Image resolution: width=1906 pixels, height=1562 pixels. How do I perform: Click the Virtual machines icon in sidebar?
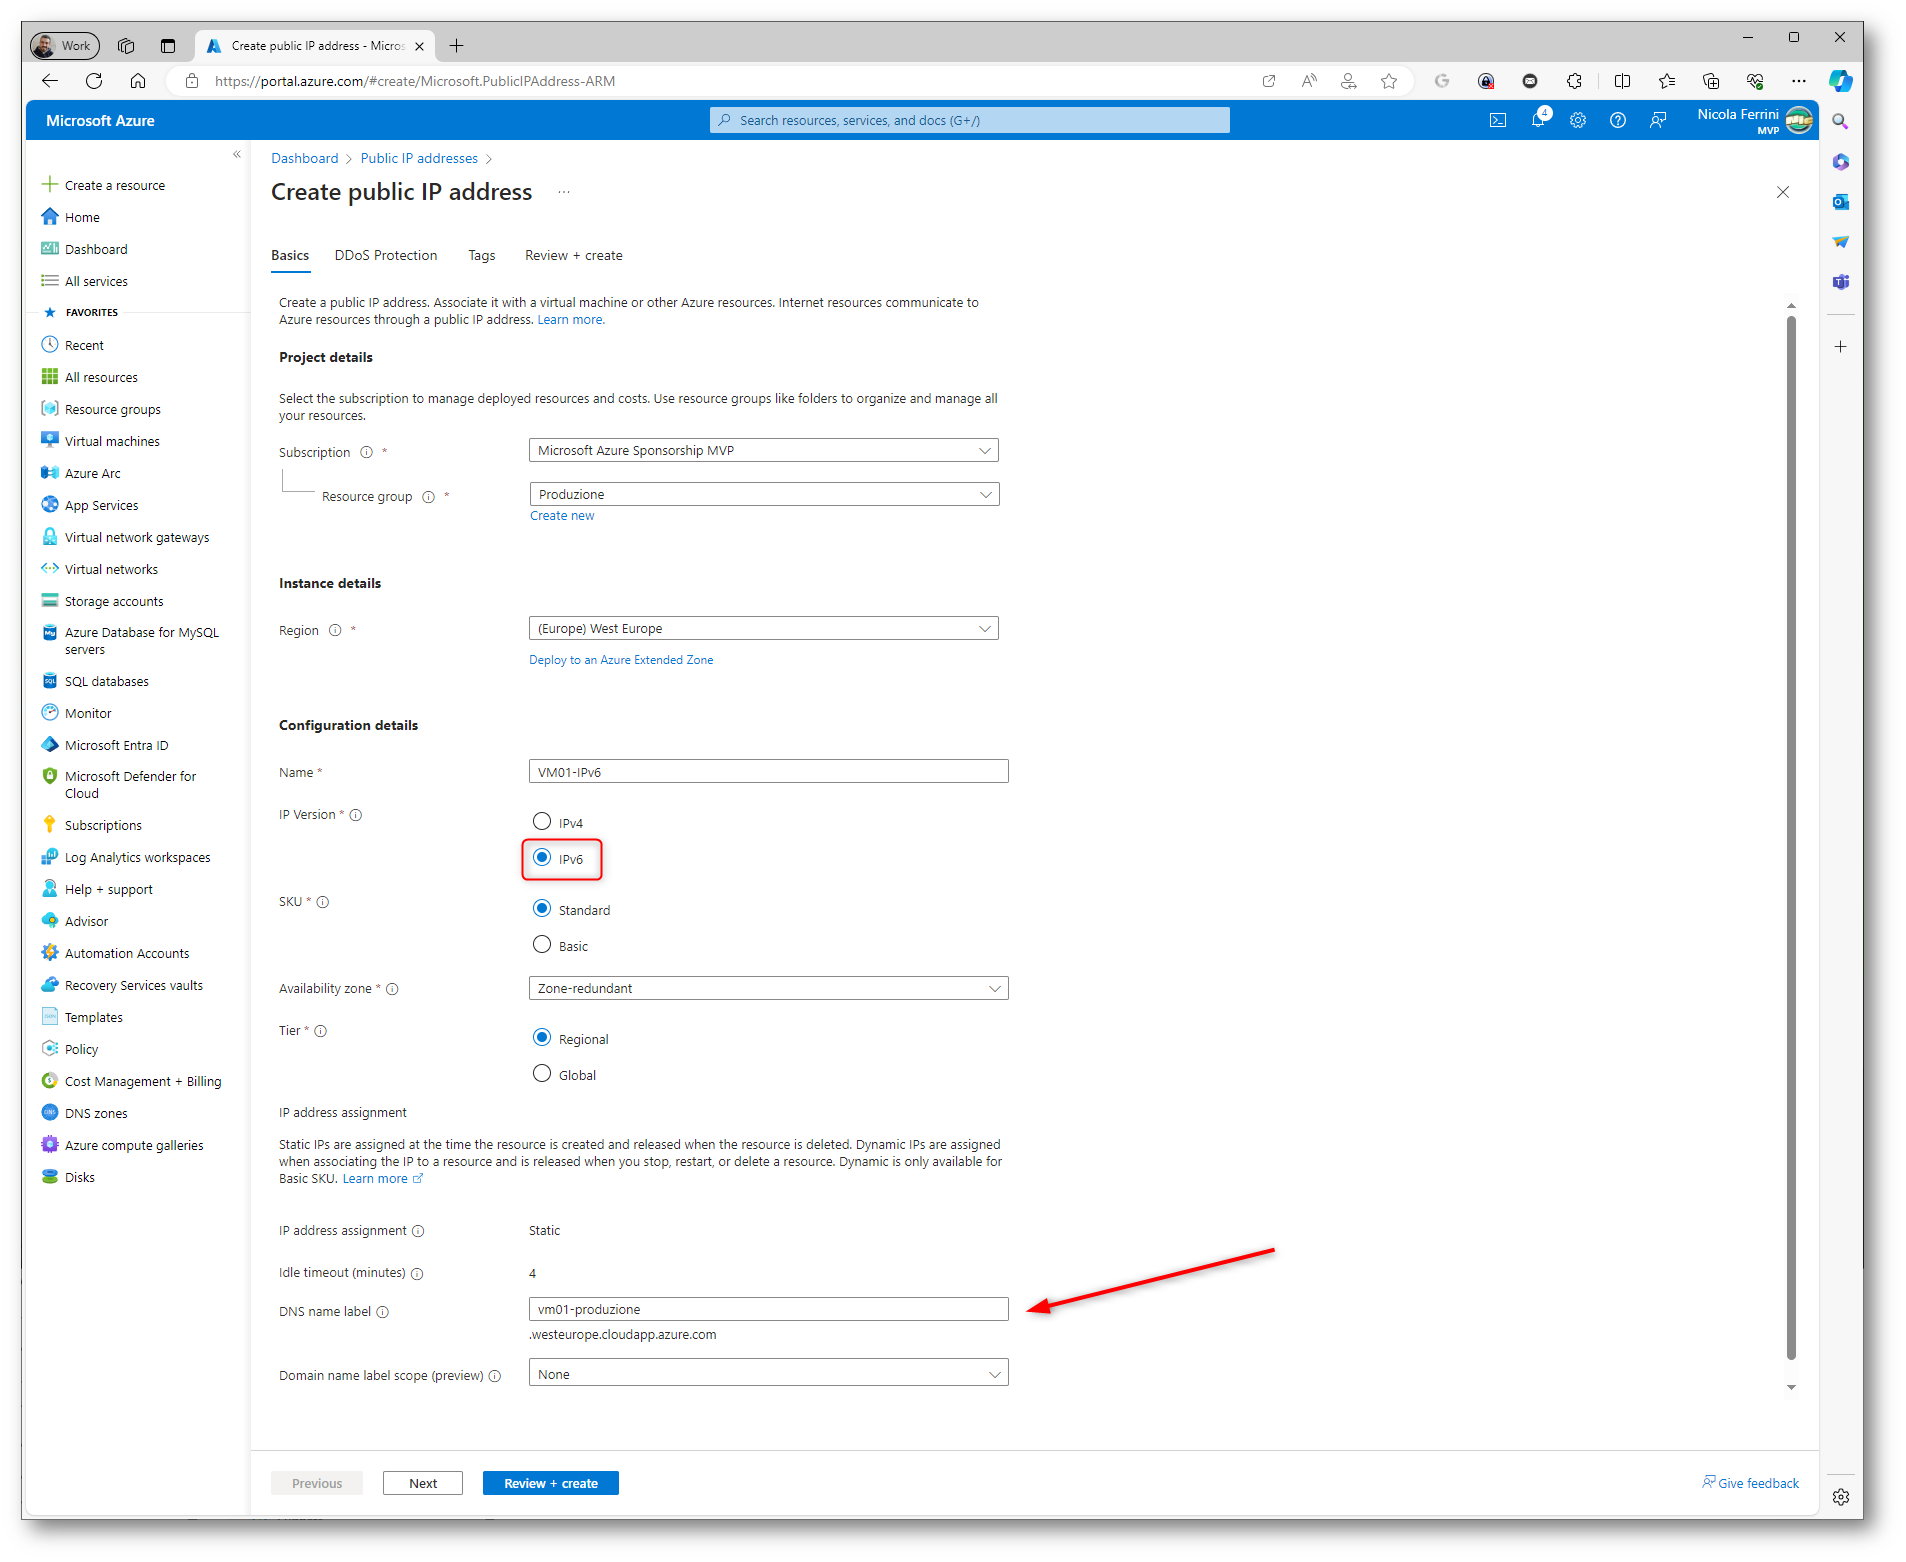[50, 440]
